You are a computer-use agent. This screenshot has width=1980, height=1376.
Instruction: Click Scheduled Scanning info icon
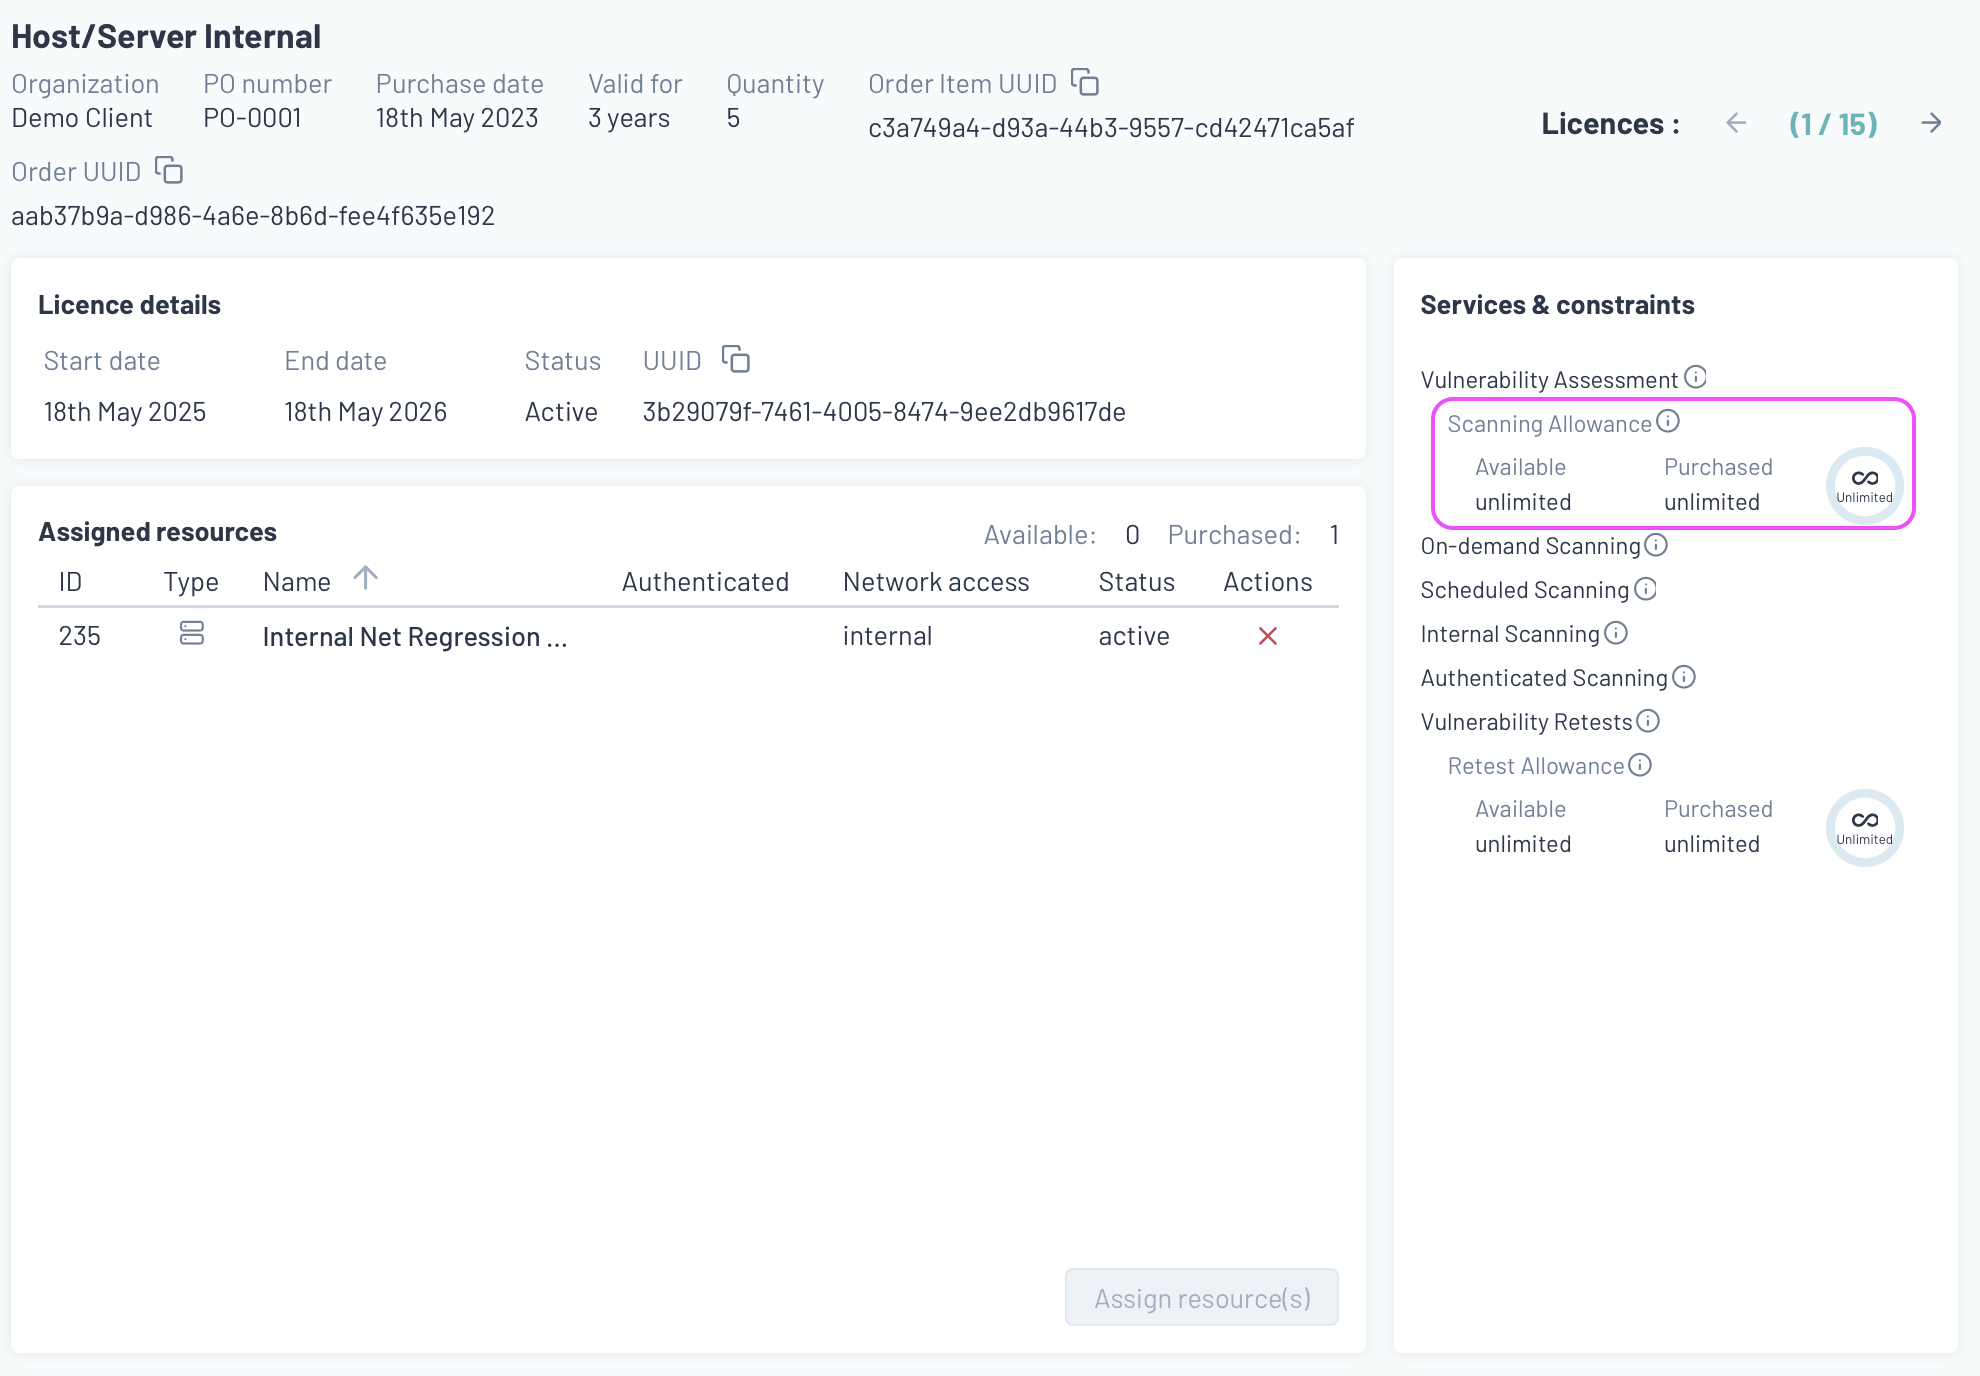coord(1645,589)
